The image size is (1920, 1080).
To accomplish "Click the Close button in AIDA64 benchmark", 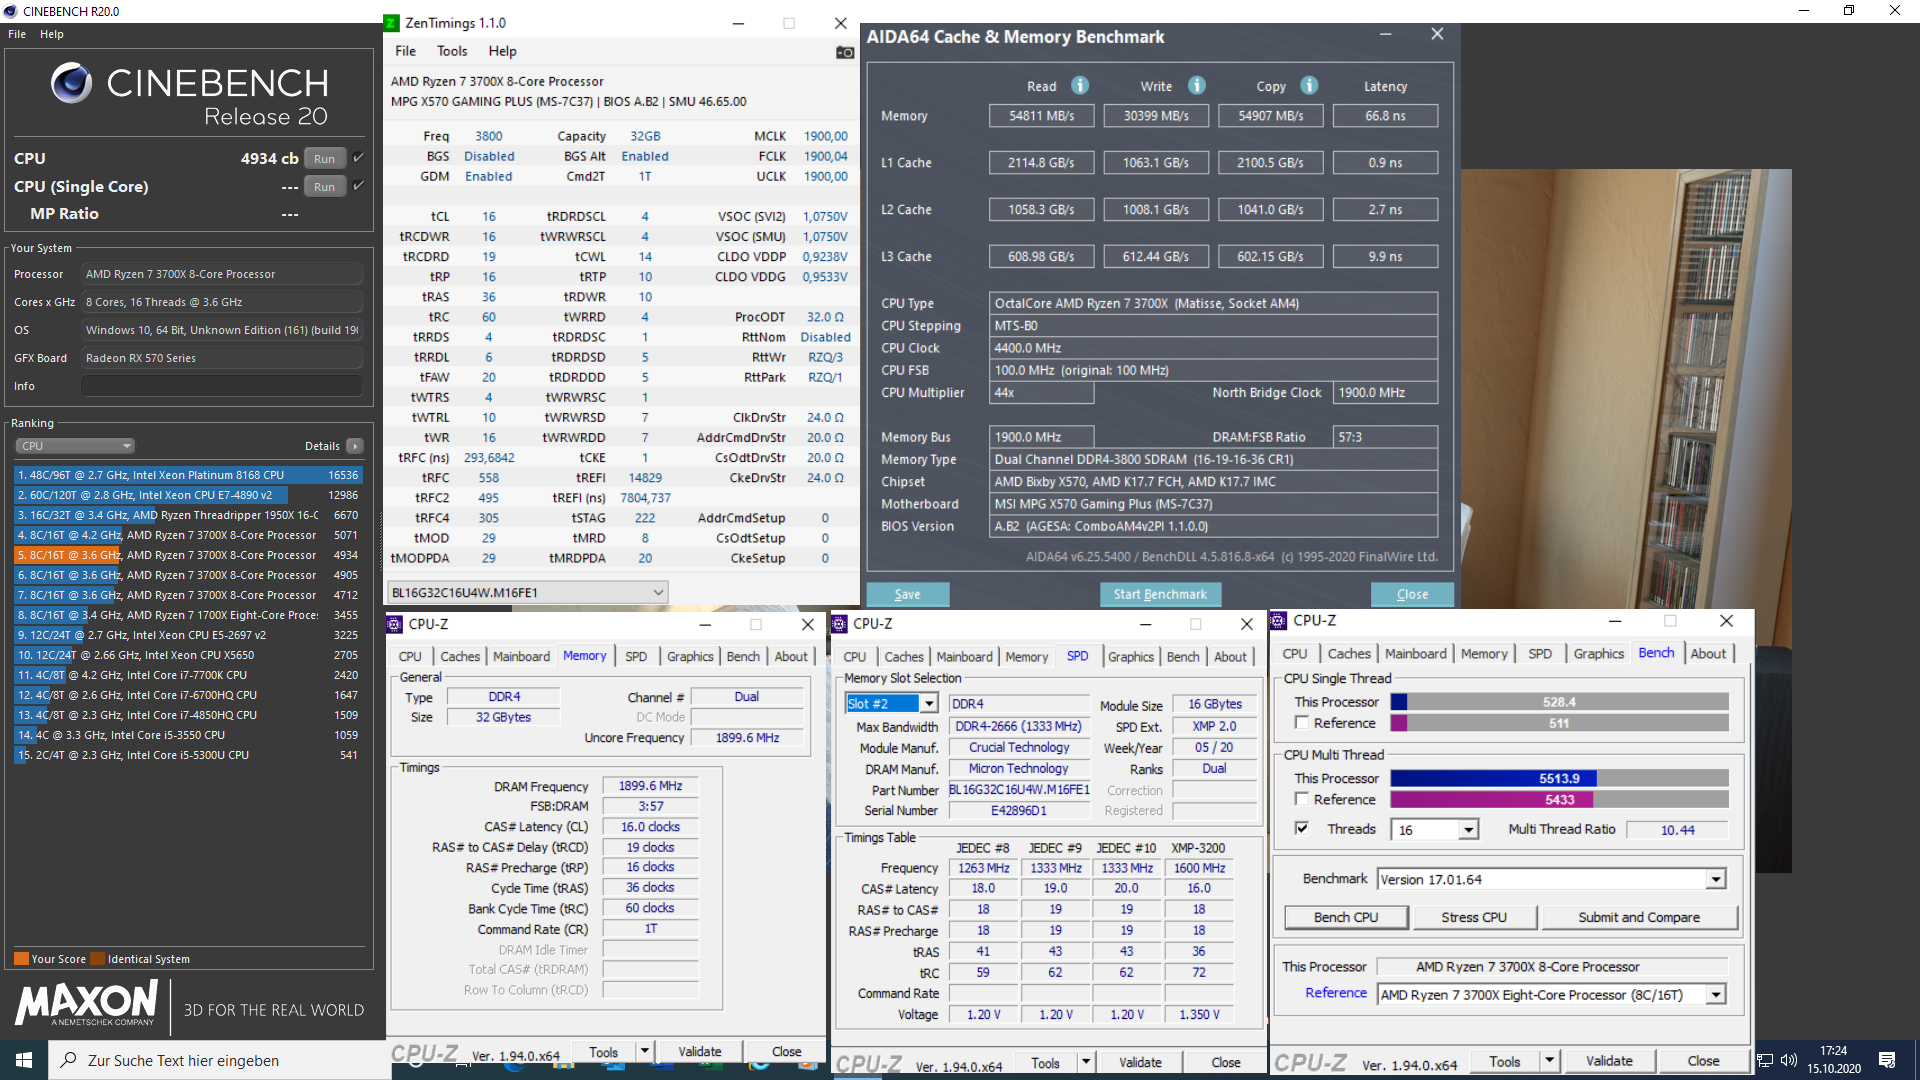I will point(1412,594).
